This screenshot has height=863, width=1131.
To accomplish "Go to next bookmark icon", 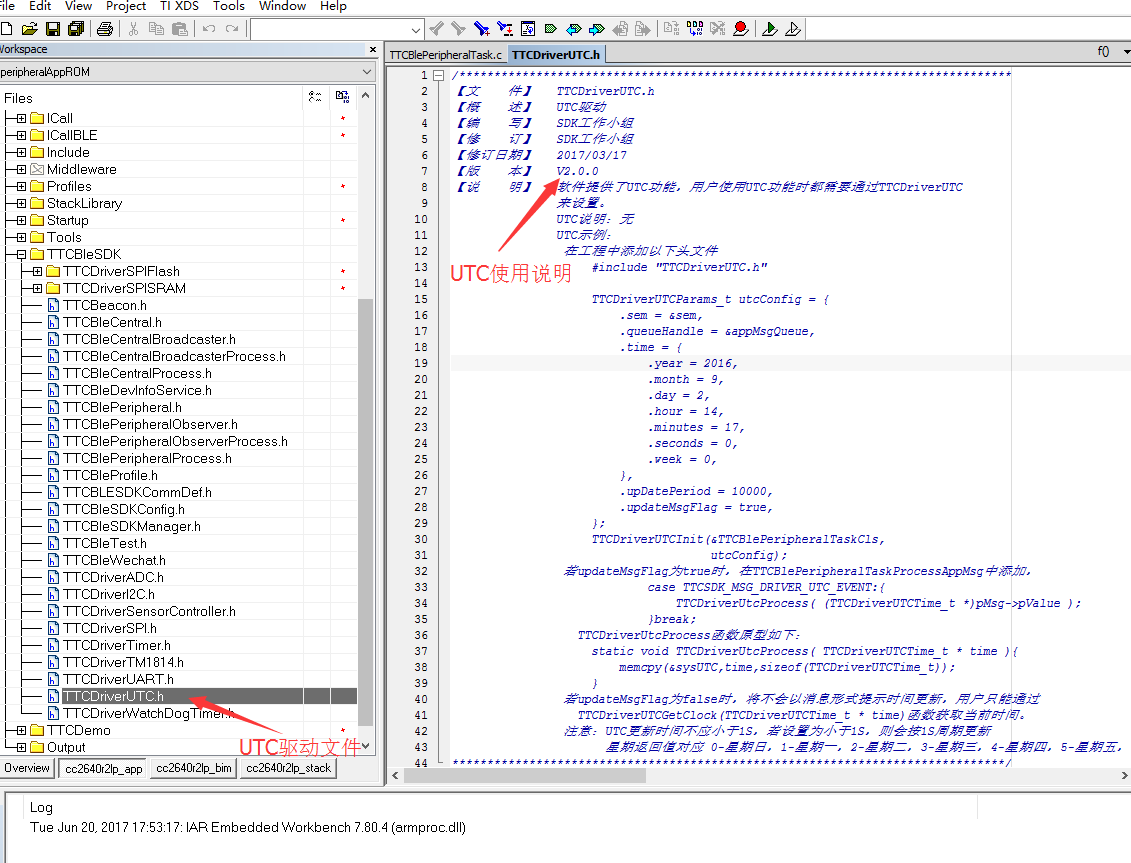I will [x=597, y=29].
